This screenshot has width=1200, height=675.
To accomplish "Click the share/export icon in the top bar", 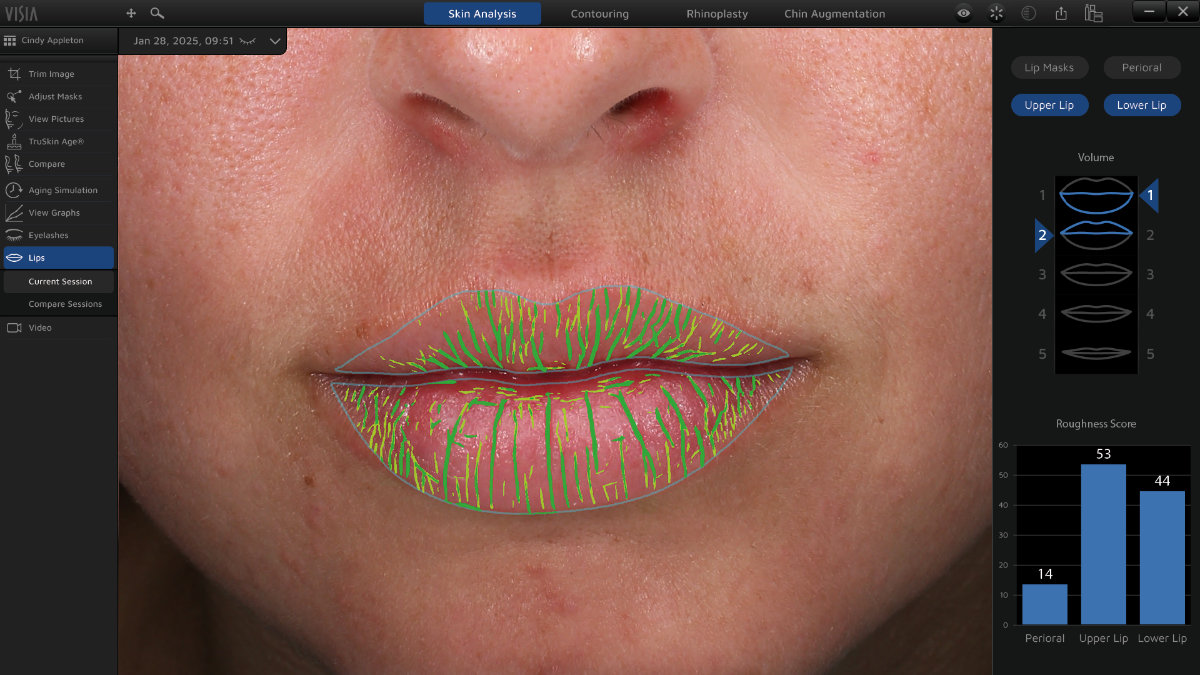I will coord(1062,13).
